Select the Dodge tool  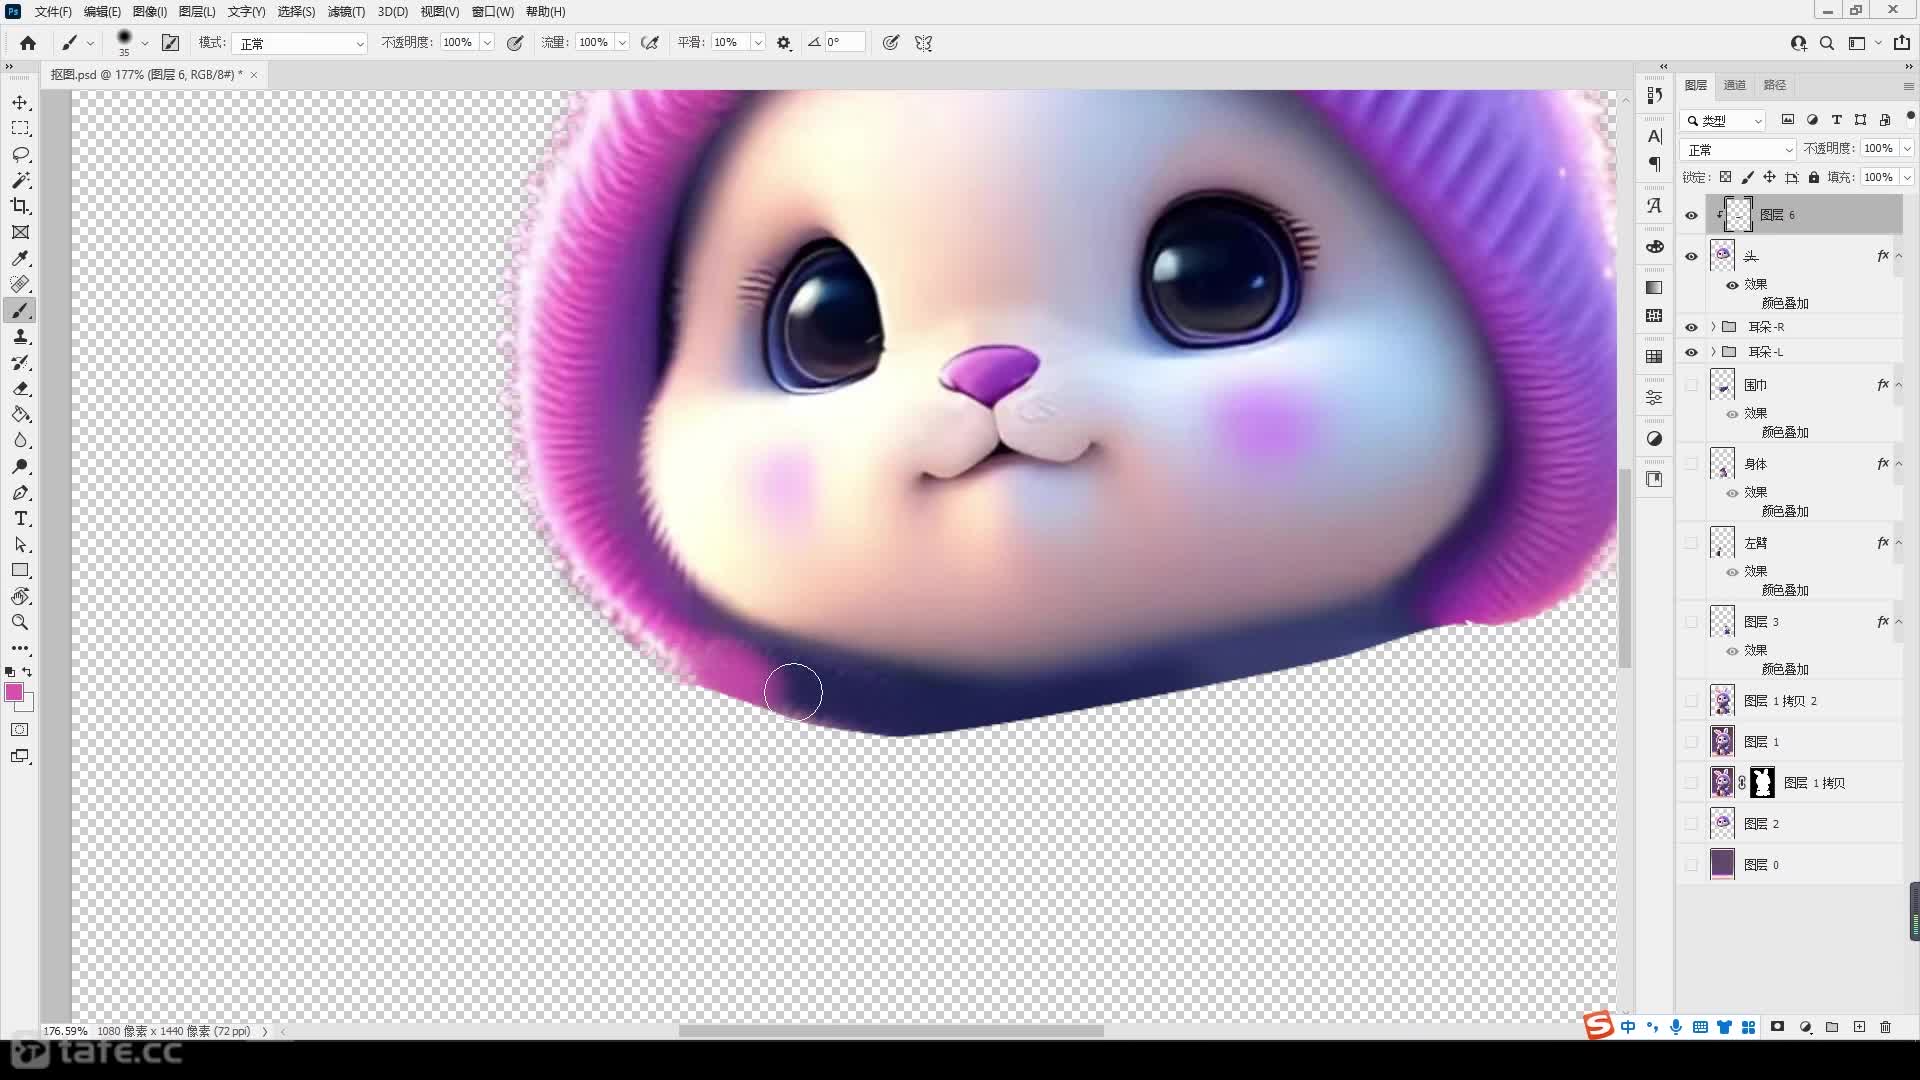(20, 467)
